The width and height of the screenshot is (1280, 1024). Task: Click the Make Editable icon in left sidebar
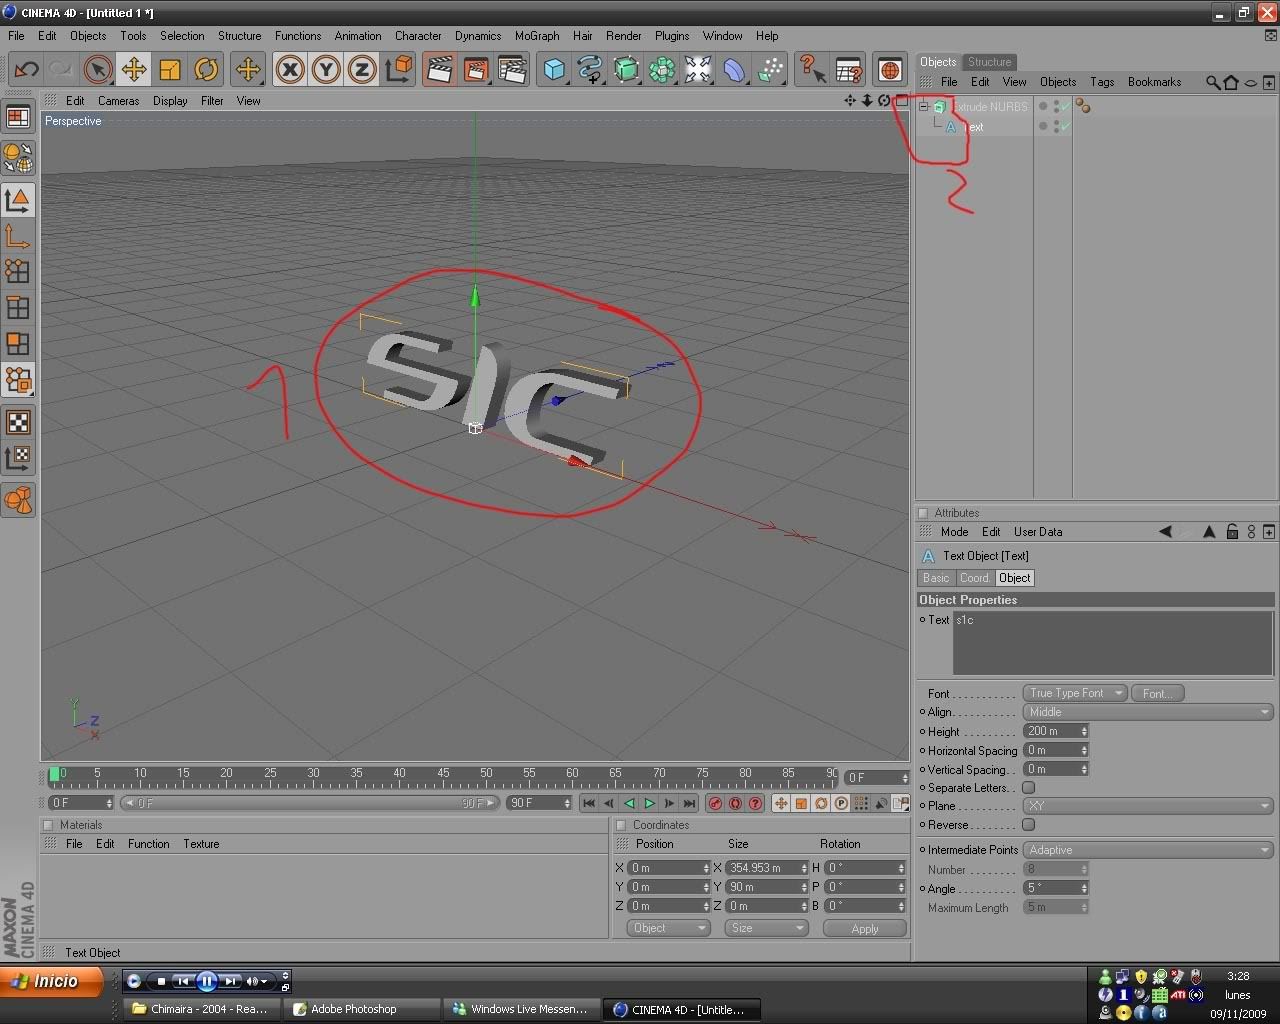point(18,157)
